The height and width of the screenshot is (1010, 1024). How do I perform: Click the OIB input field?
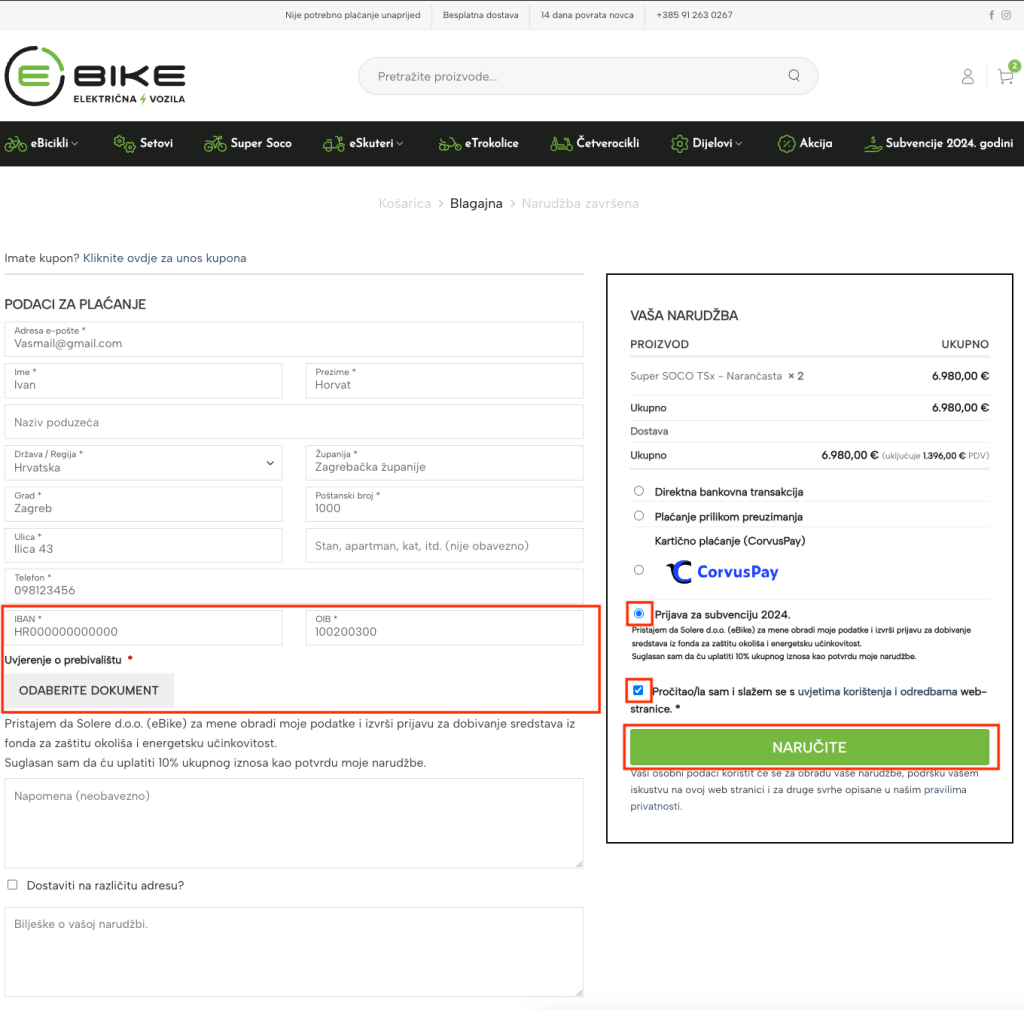pos(444,627)
